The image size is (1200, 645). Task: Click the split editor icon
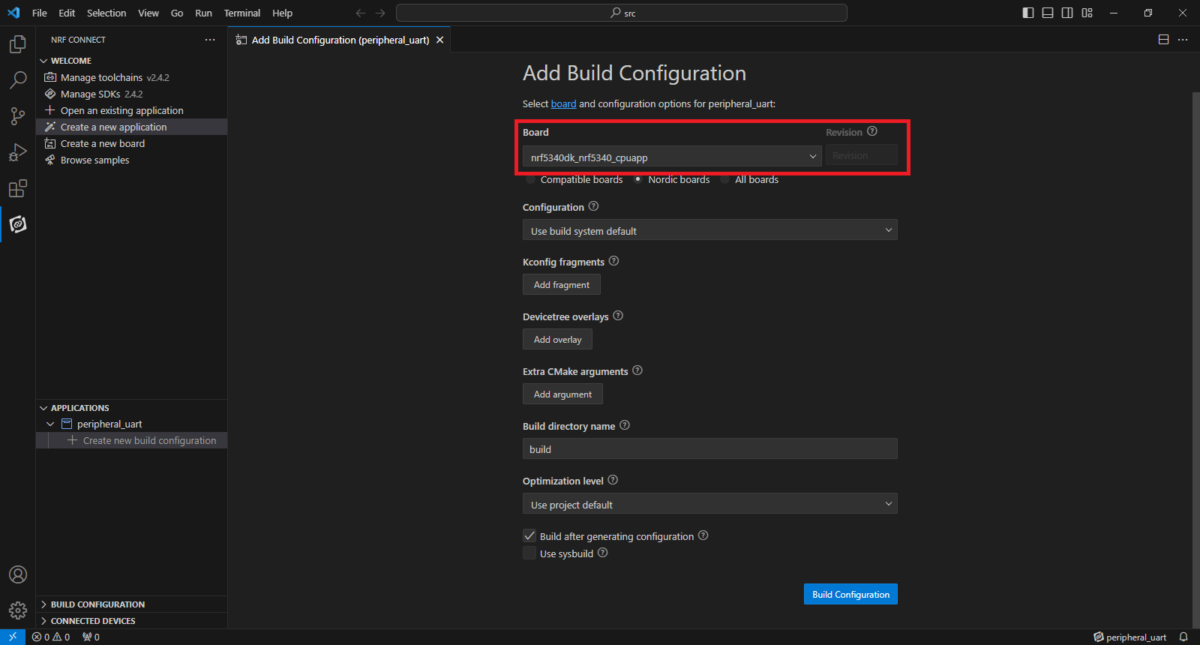pyautogui.click(x=1164, y=40)
